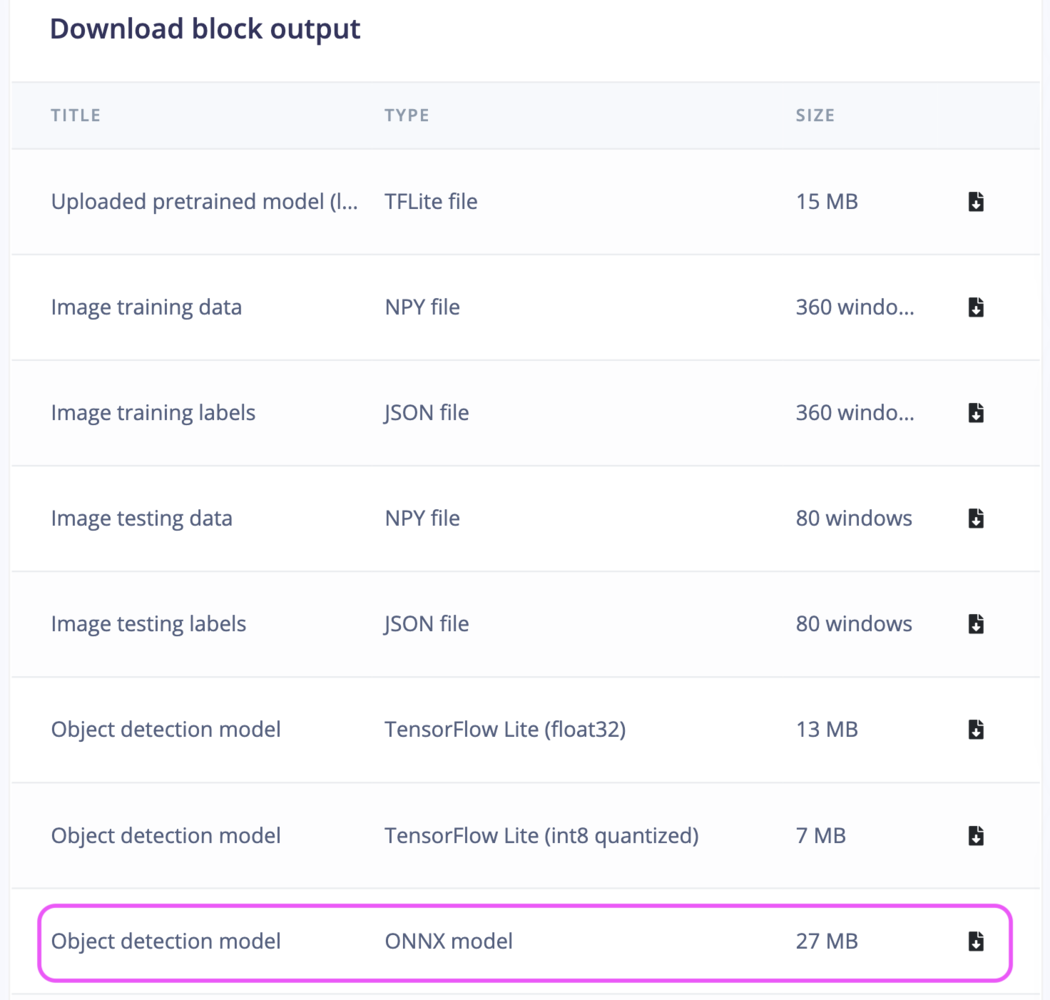Click the TensorFlow Lite (int8 quantized) label
1050x1000 pixels.
[x=541, y=836]
